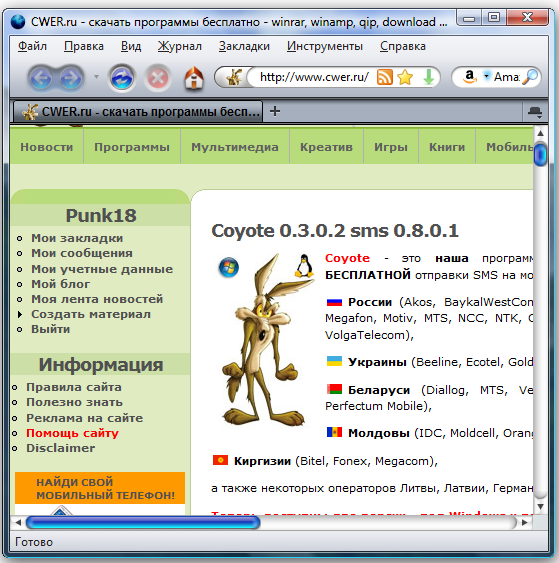Click the vertical scrollbar down arrow

(540, 507)
